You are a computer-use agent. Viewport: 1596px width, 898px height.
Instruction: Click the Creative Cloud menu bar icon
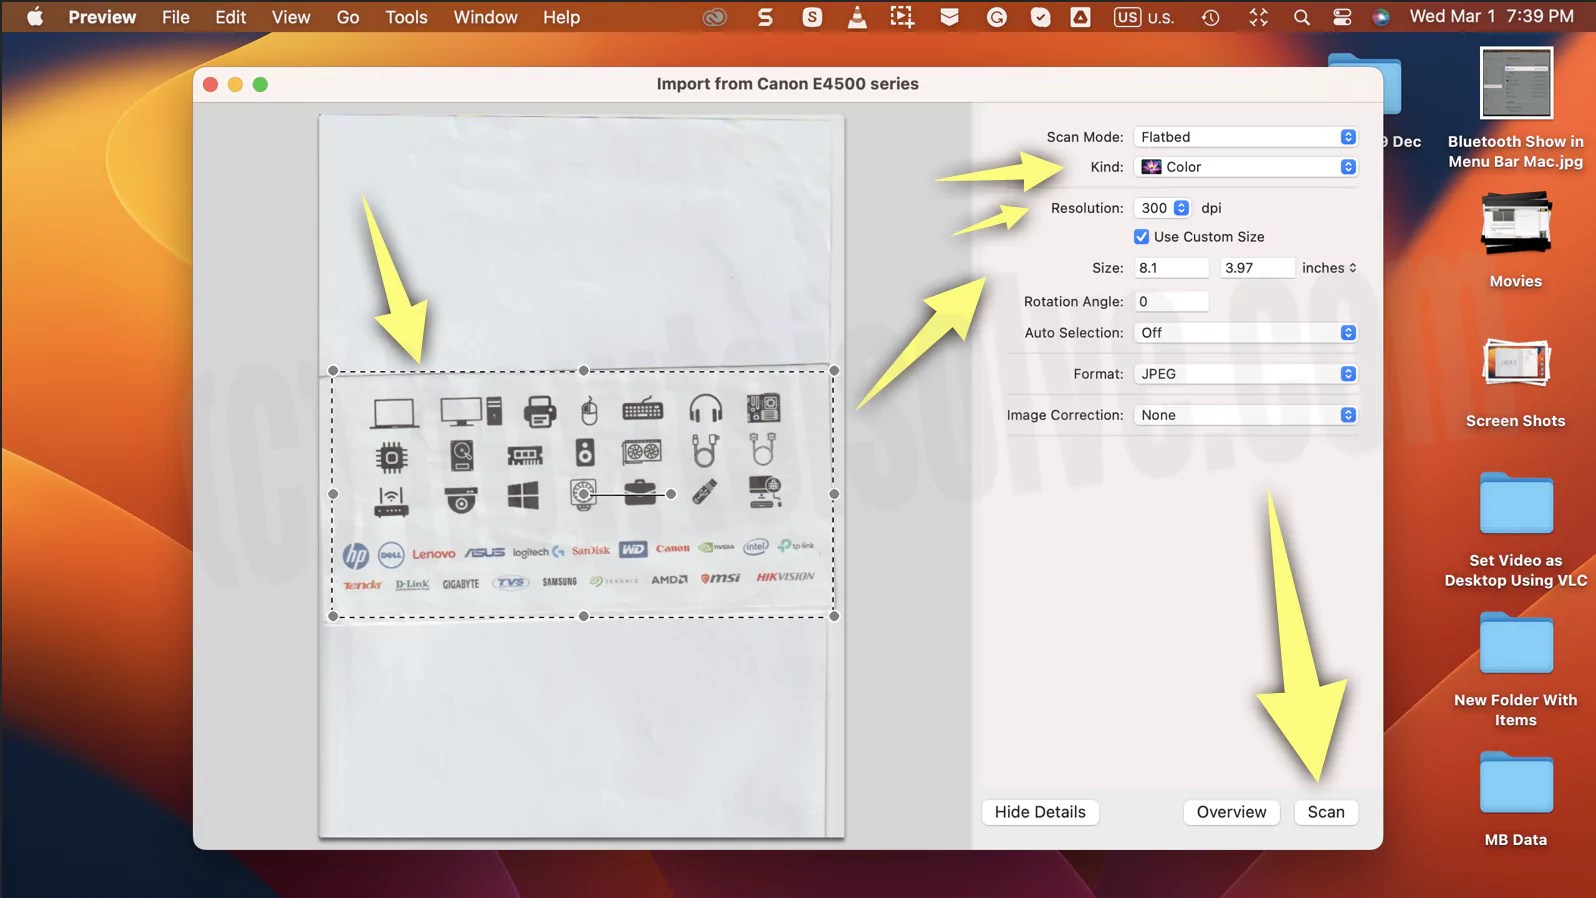point(714,17)
